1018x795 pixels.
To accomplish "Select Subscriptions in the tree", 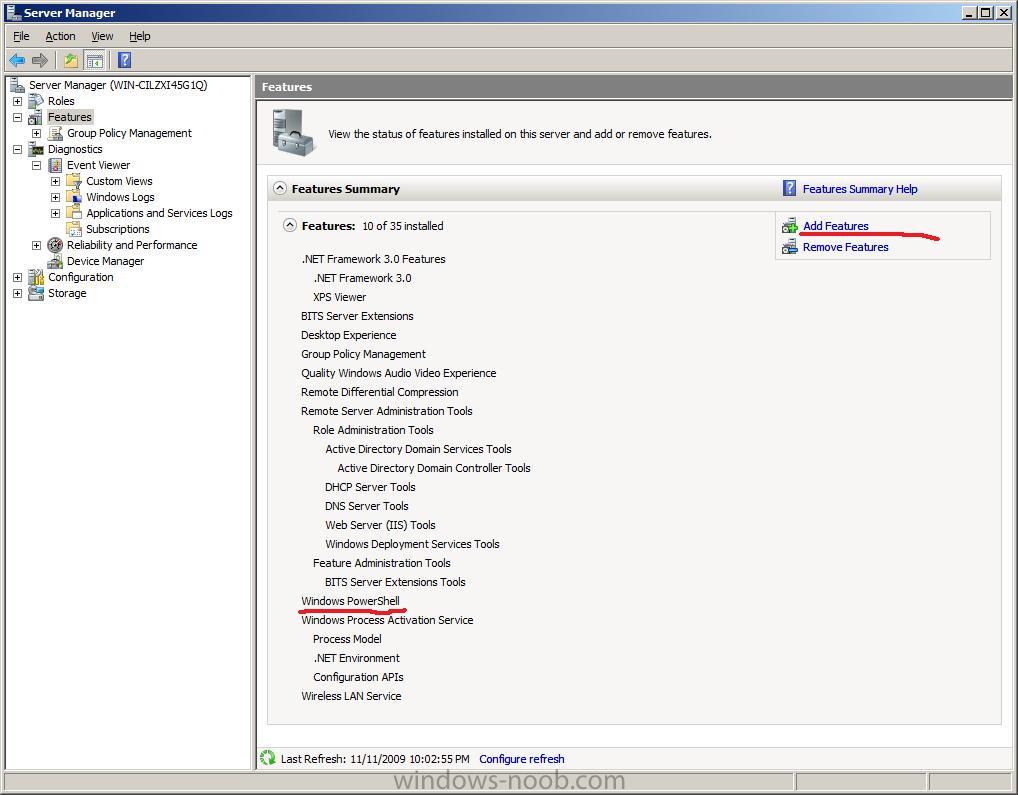I will tap(118, 229).
